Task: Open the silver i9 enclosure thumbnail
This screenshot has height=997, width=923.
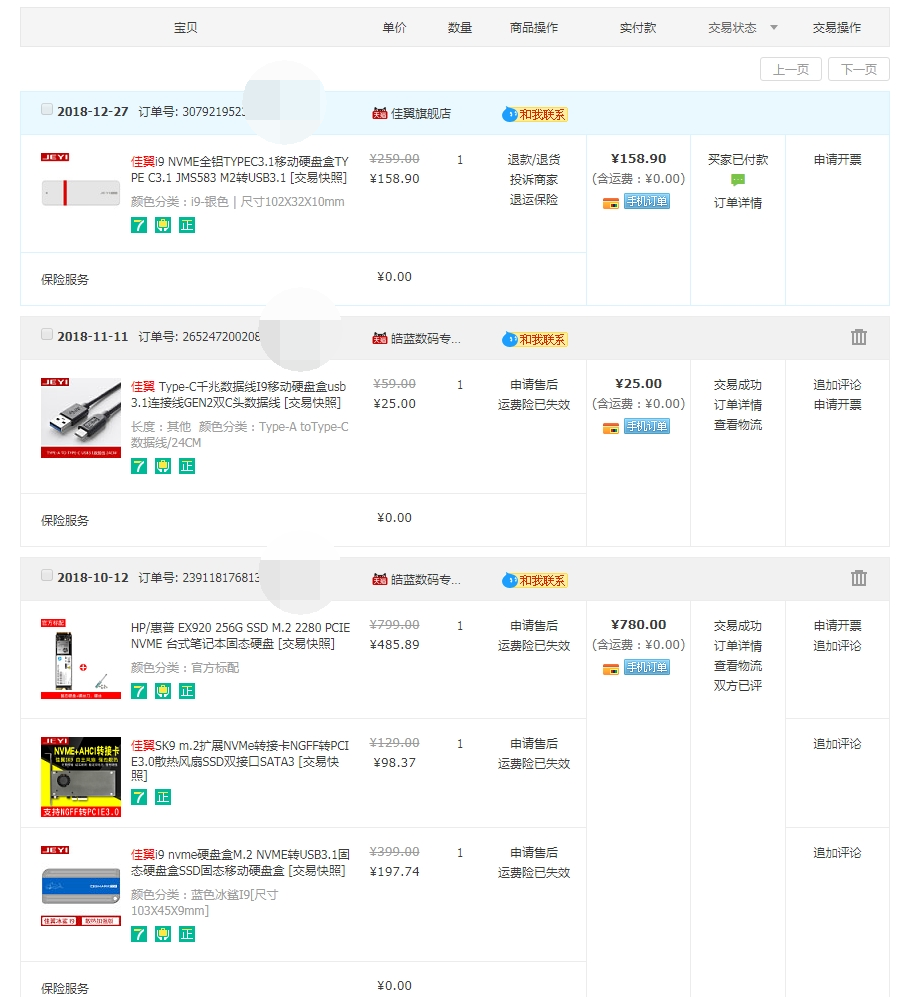Action: click(x=81, y=193)
